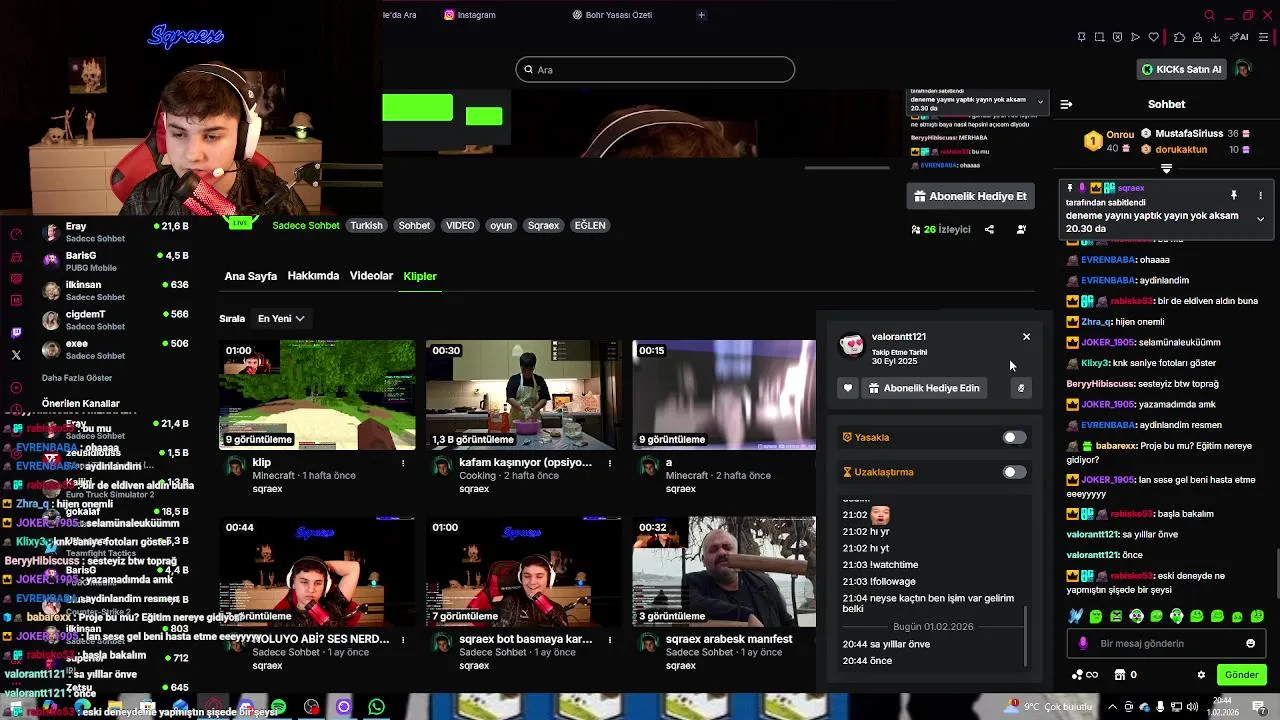Viewport: 1280px width, 720px height.
Task: Collapse chat with the arrow-lines icon
Action: [1066, 104]
